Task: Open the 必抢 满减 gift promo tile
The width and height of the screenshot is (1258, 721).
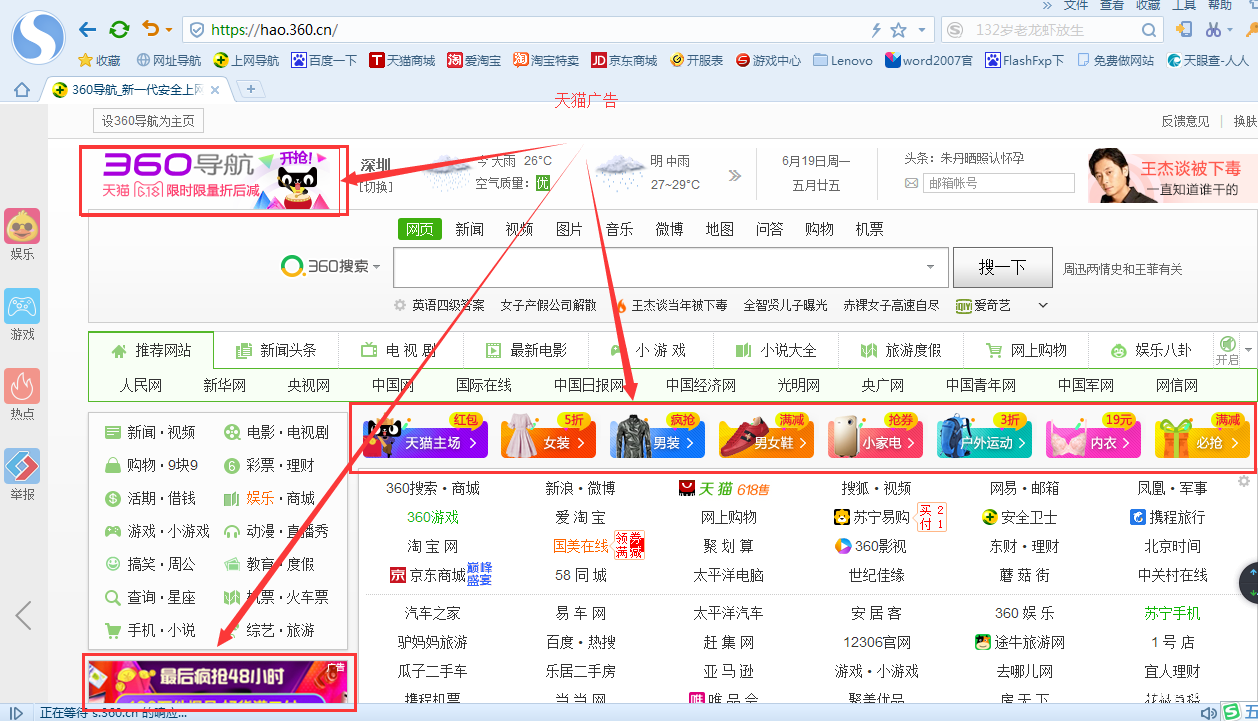Action: [1202, 435]
